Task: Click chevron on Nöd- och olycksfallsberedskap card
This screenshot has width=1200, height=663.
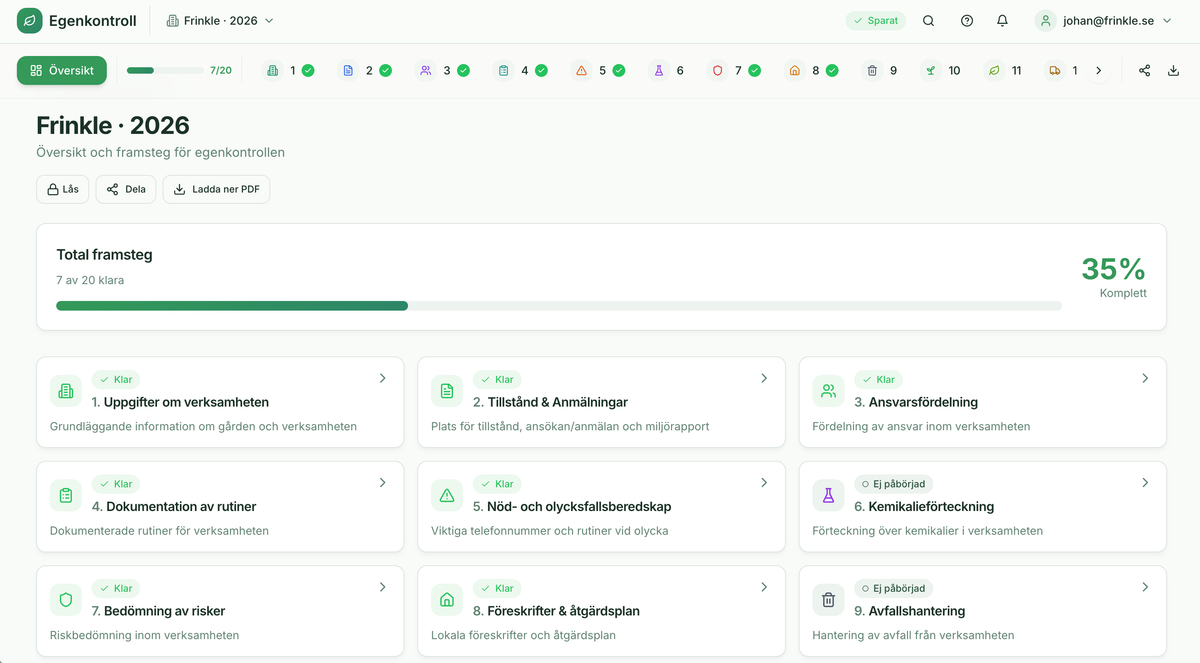Action: click(764, 483)
